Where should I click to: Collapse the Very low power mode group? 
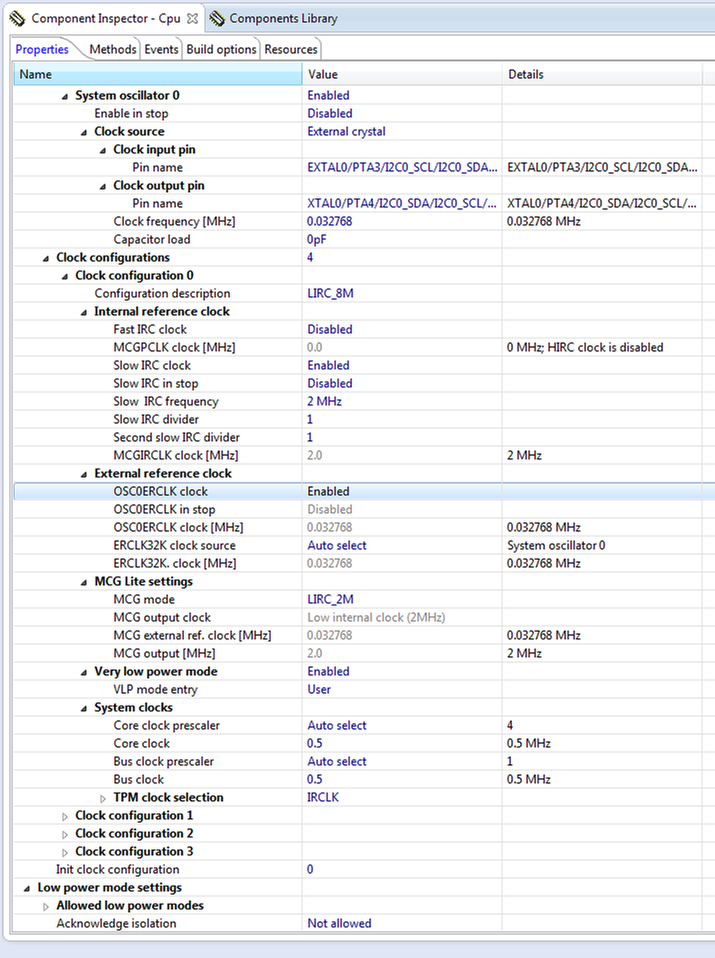pyautogui.click(x=84, y=672)
